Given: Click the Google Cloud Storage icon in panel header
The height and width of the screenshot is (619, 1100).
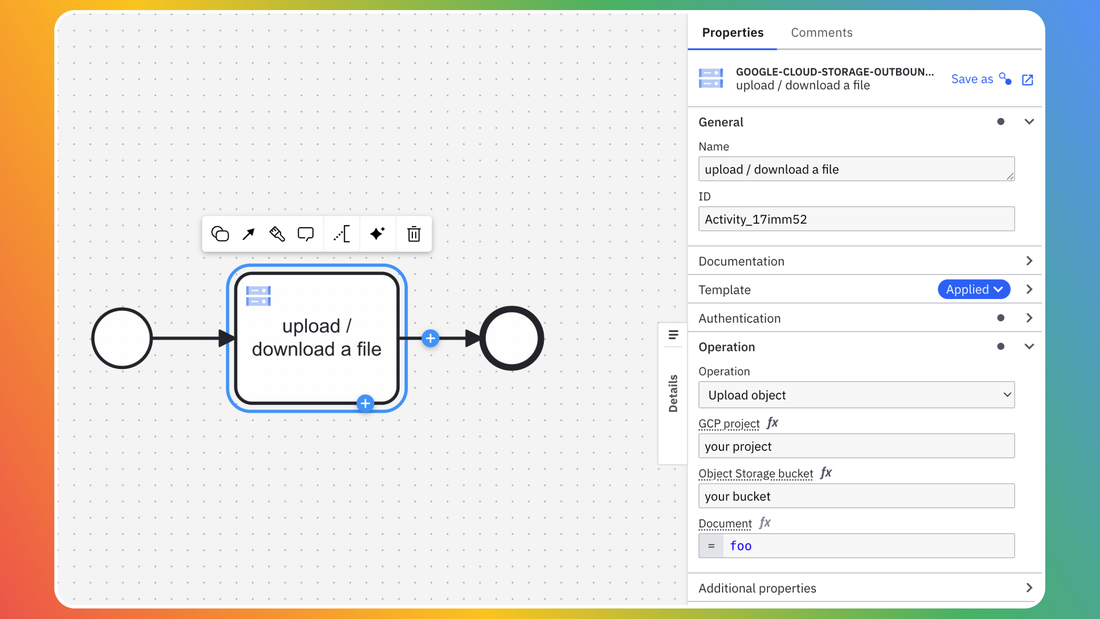Looking at the screenshot, I should (711, 78).
